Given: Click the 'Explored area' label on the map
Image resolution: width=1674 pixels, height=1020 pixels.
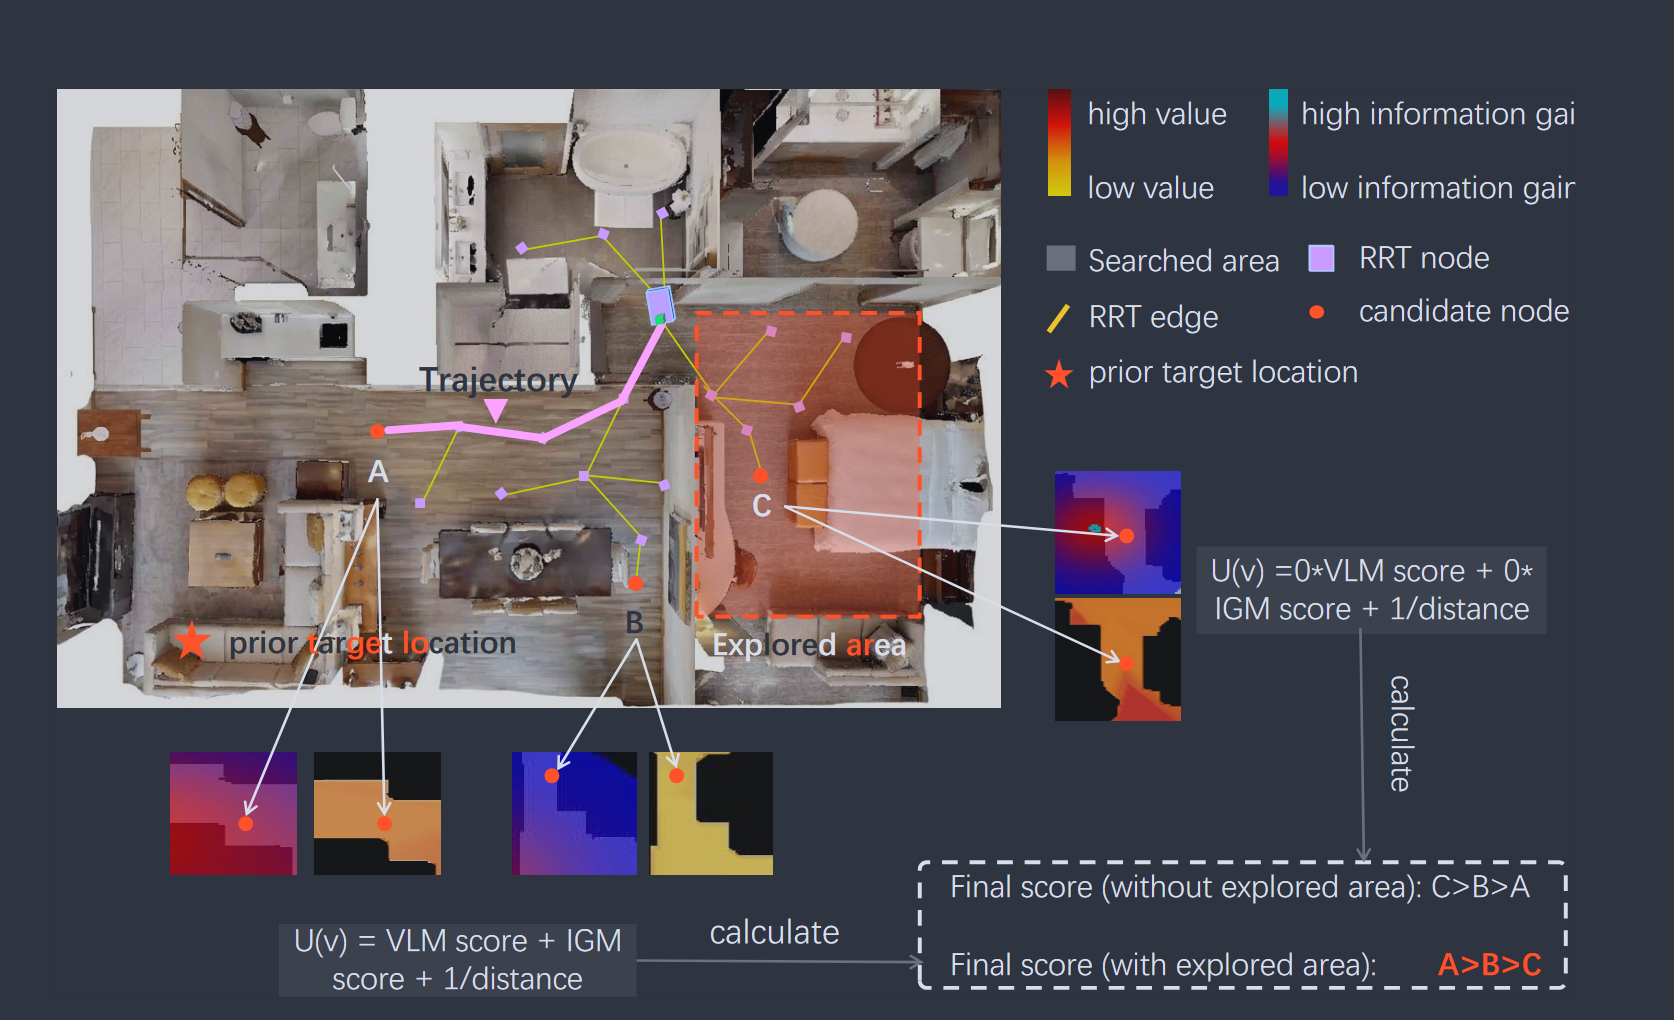Looking at the screenshot, I should coord(809,645).
